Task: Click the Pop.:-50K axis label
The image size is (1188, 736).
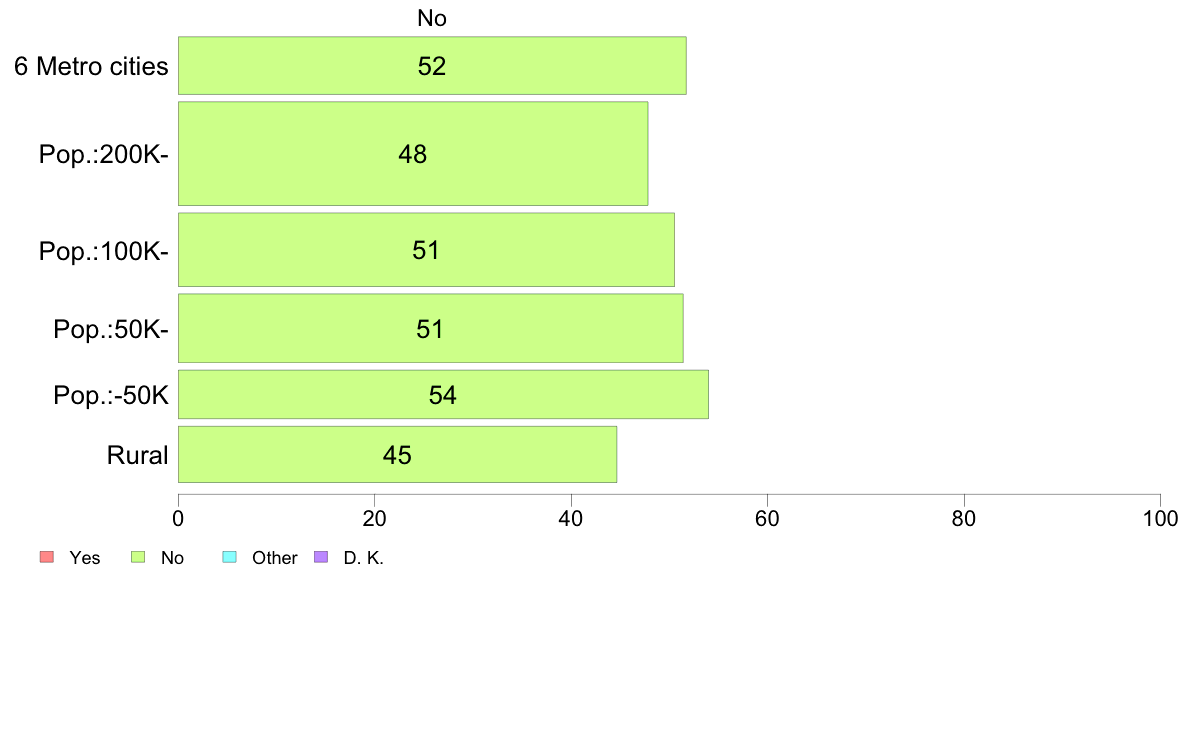Action: tap(111, 395)
